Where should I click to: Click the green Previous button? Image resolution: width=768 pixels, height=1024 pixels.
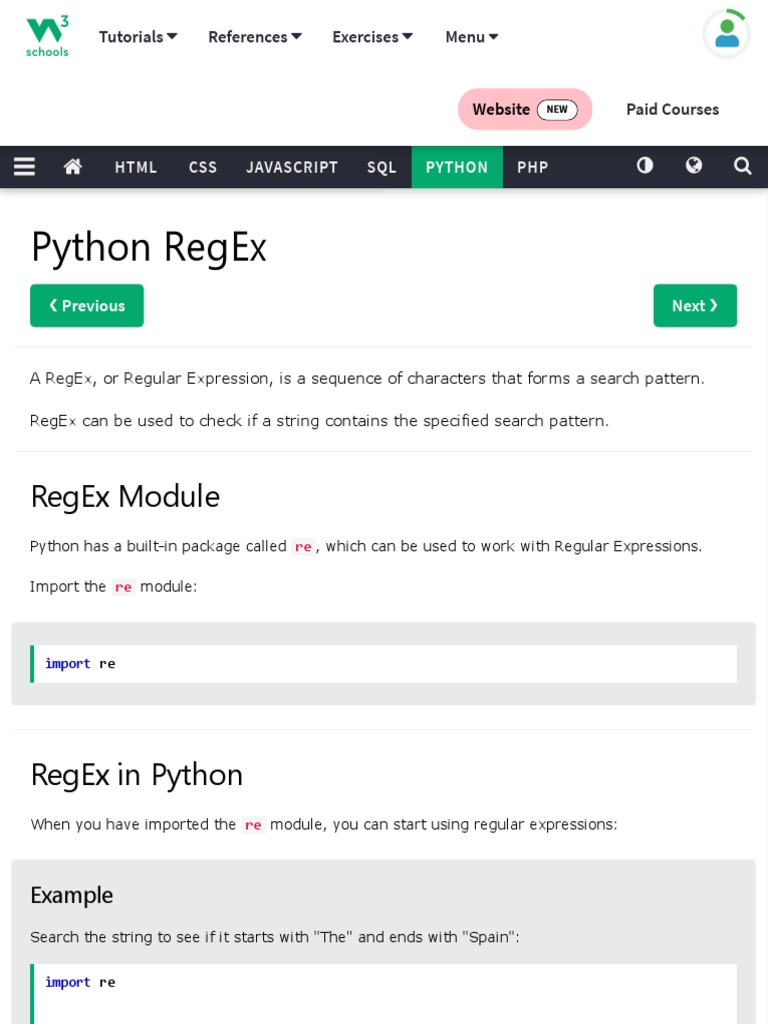pos(87,306)
